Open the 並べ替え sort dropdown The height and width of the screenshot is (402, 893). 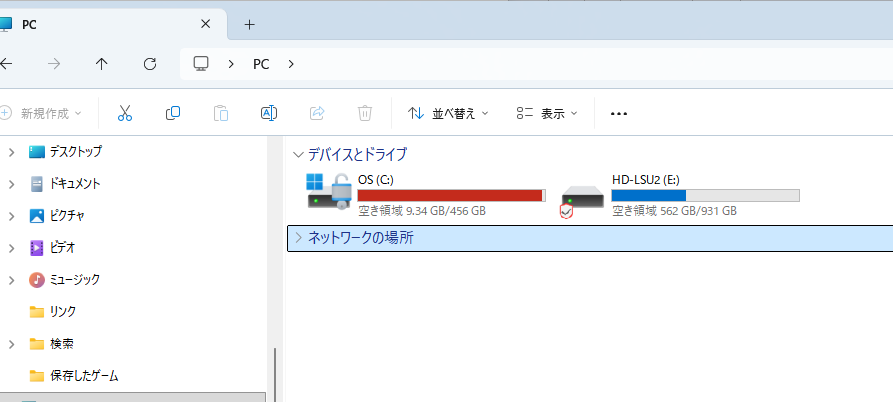pos(448,113)
